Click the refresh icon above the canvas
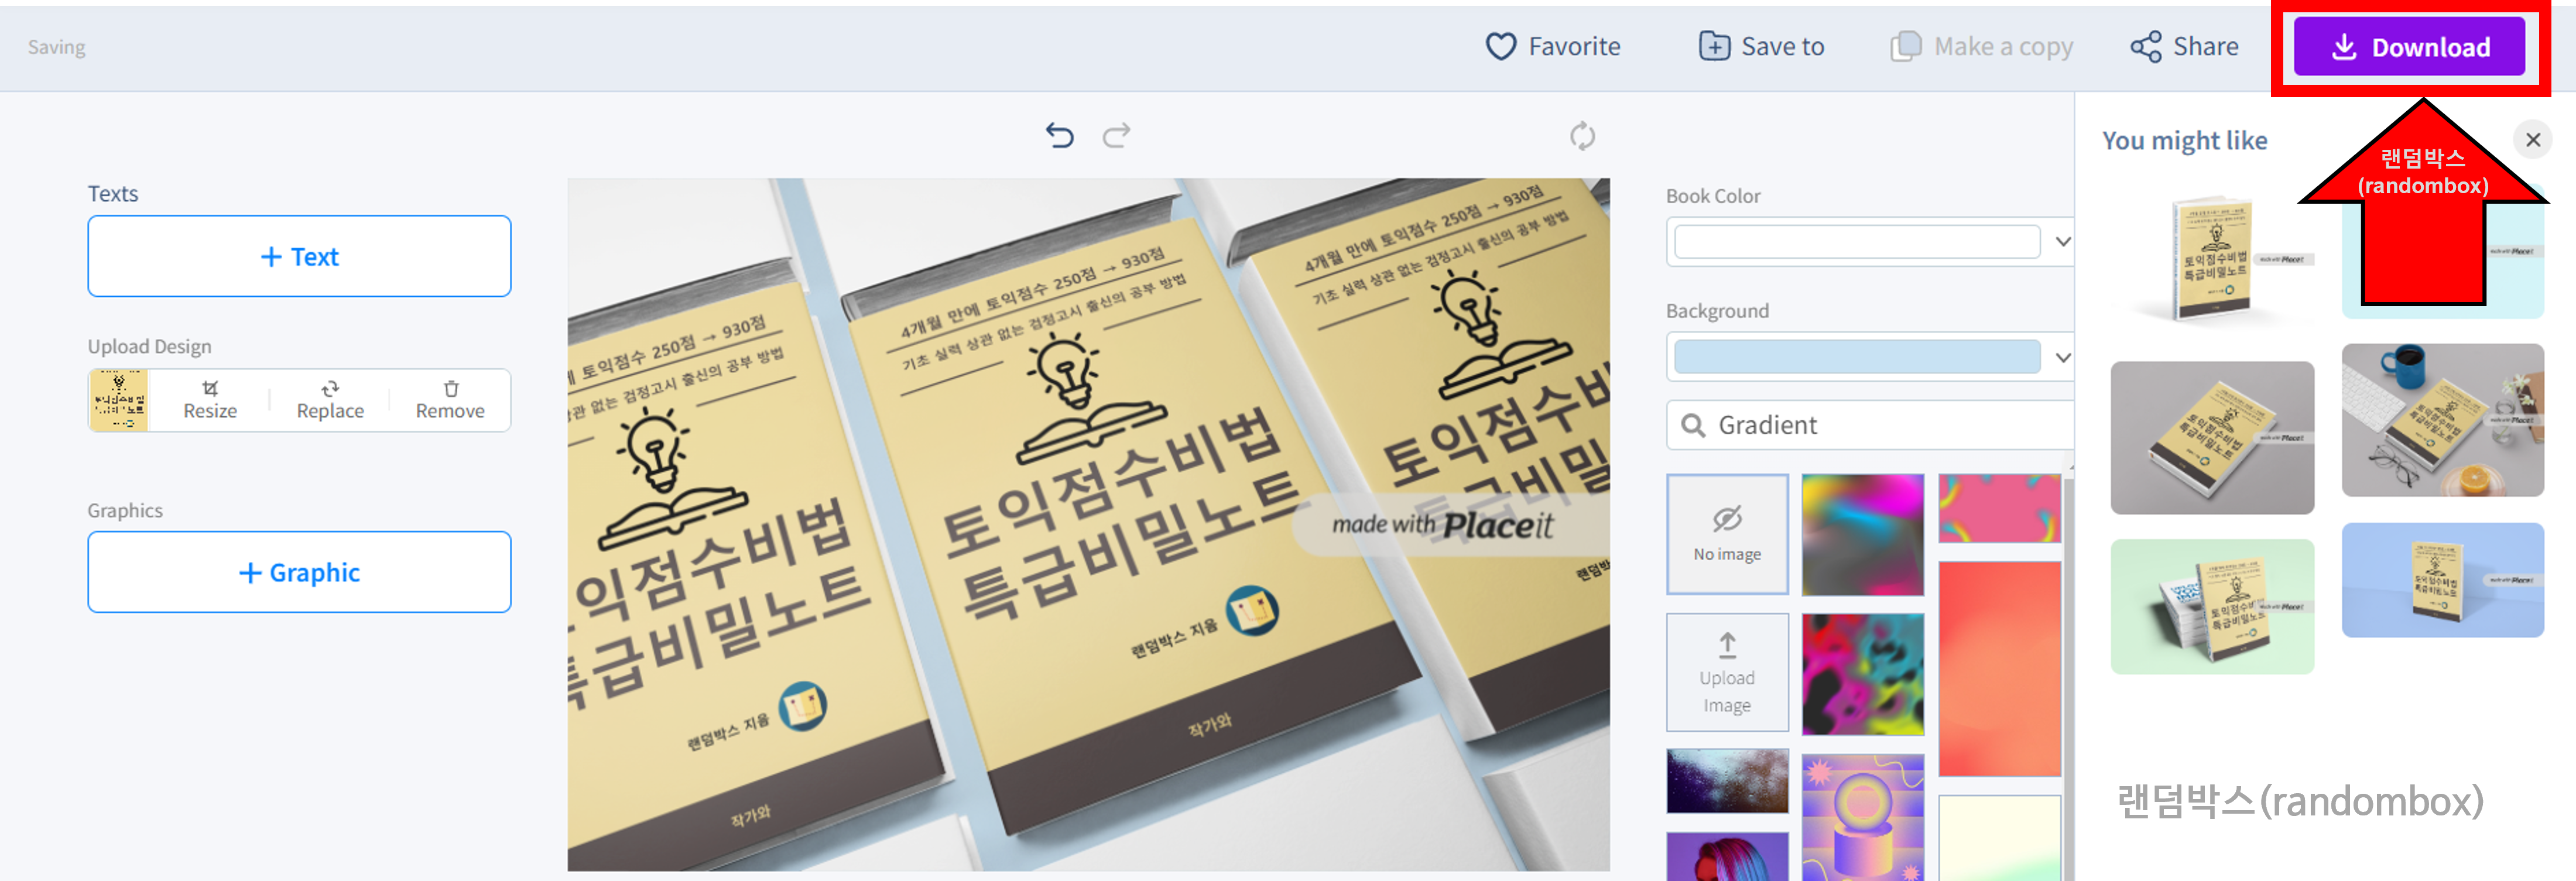 click(1582, 136)
